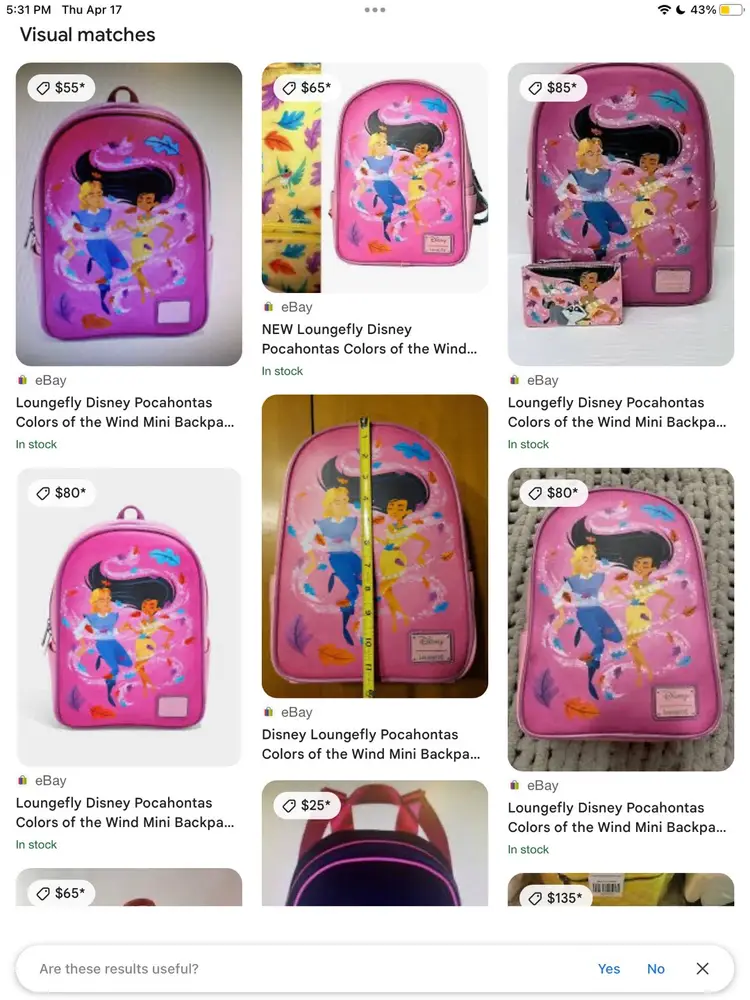Viewport: 750px width, 1000px height.
Task: Dismiss the results feedback bar
Action: (702, 968)
